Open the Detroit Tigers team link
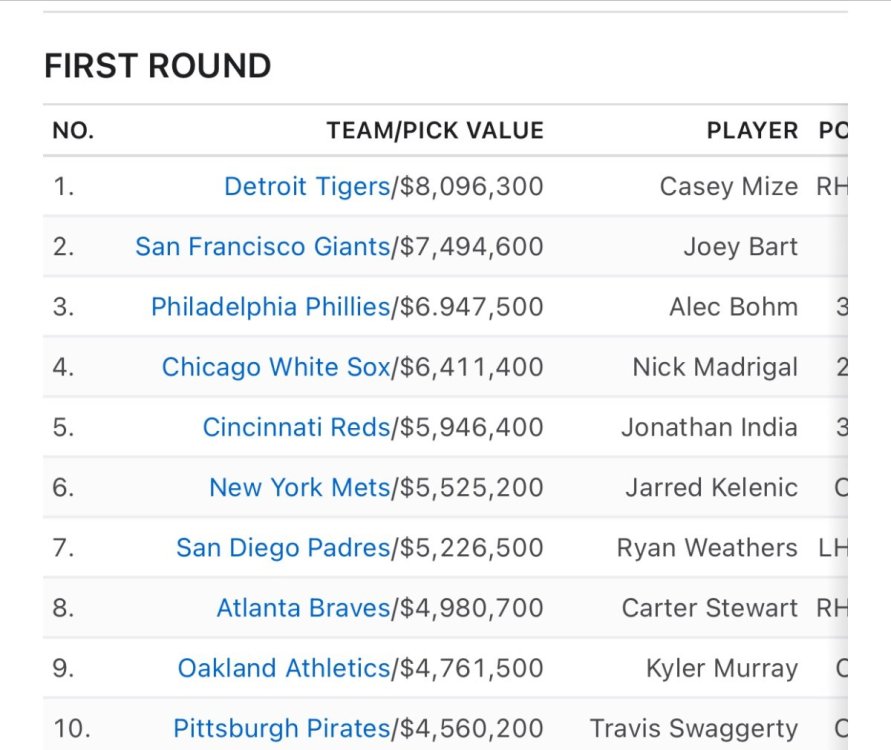The image size is (891, 750). [x=307, y=187]
